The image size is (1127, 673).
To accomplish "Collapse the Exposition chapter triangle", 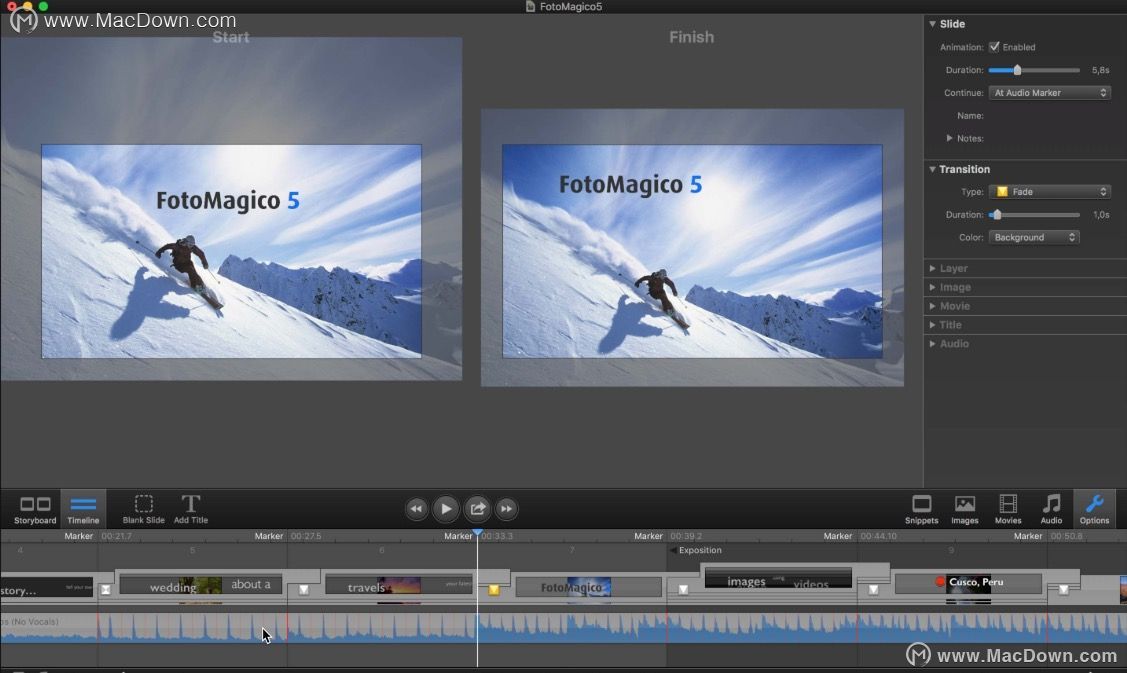I will tap(673, 551).
